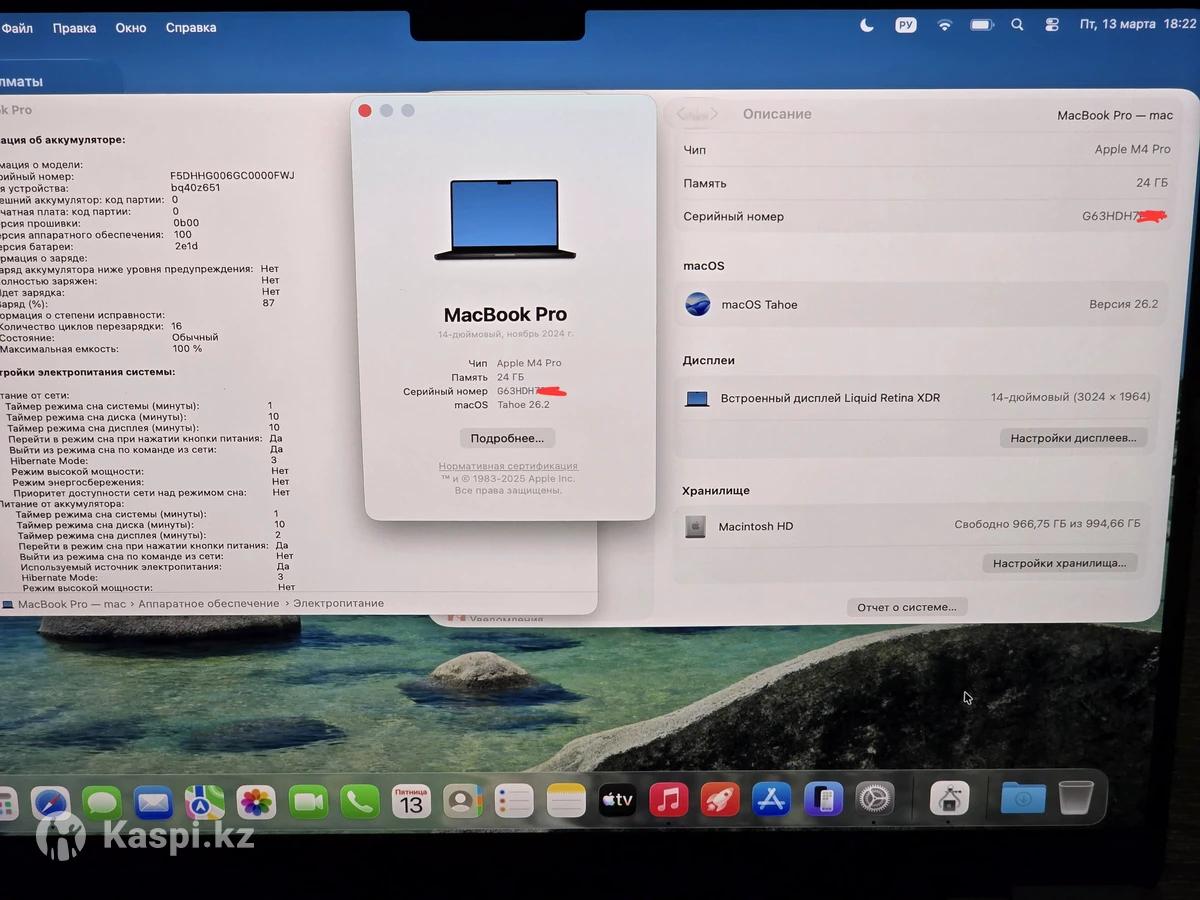The image size is (1200, 900).
Task: Click Настройки дисплеев... button
Action: tap(1073, 438)
